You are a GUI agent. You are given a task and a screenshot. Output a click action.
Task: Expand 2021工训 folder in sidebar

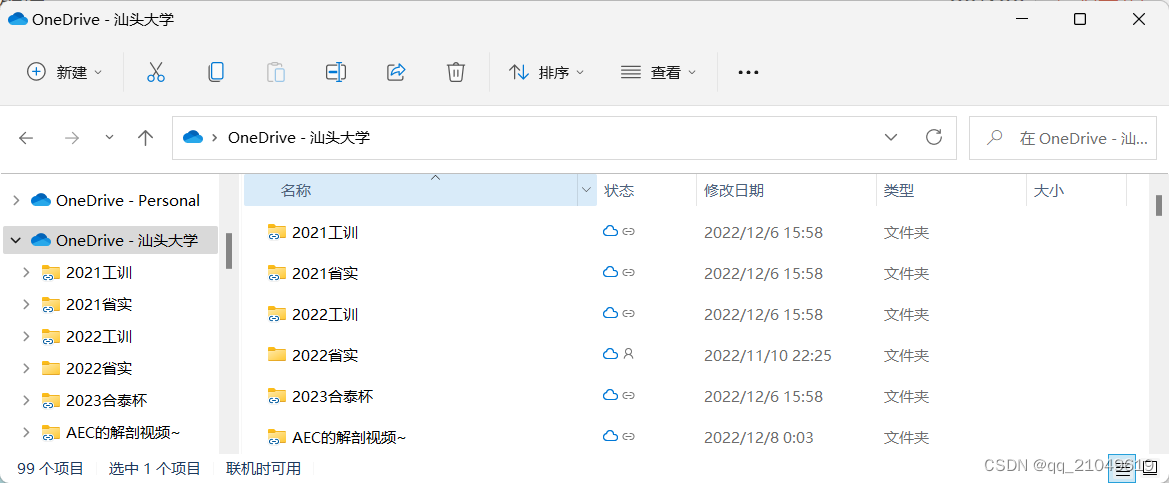point(26,273)
